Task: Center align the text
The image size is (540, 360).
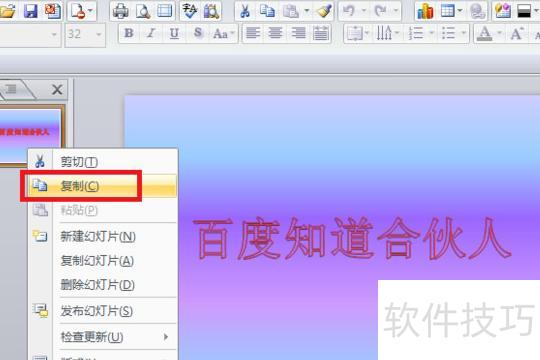Action: tap(275, 33)
